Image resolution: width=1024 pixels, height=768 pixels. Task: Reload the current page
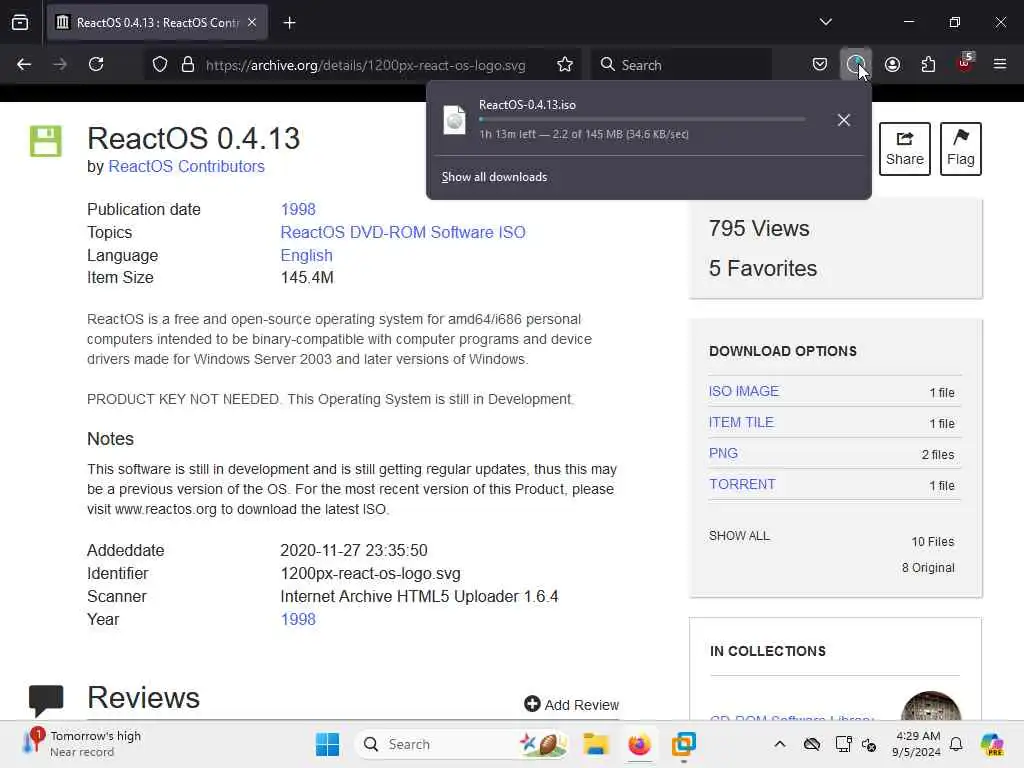pyautogui.click(x=96, y=64)
